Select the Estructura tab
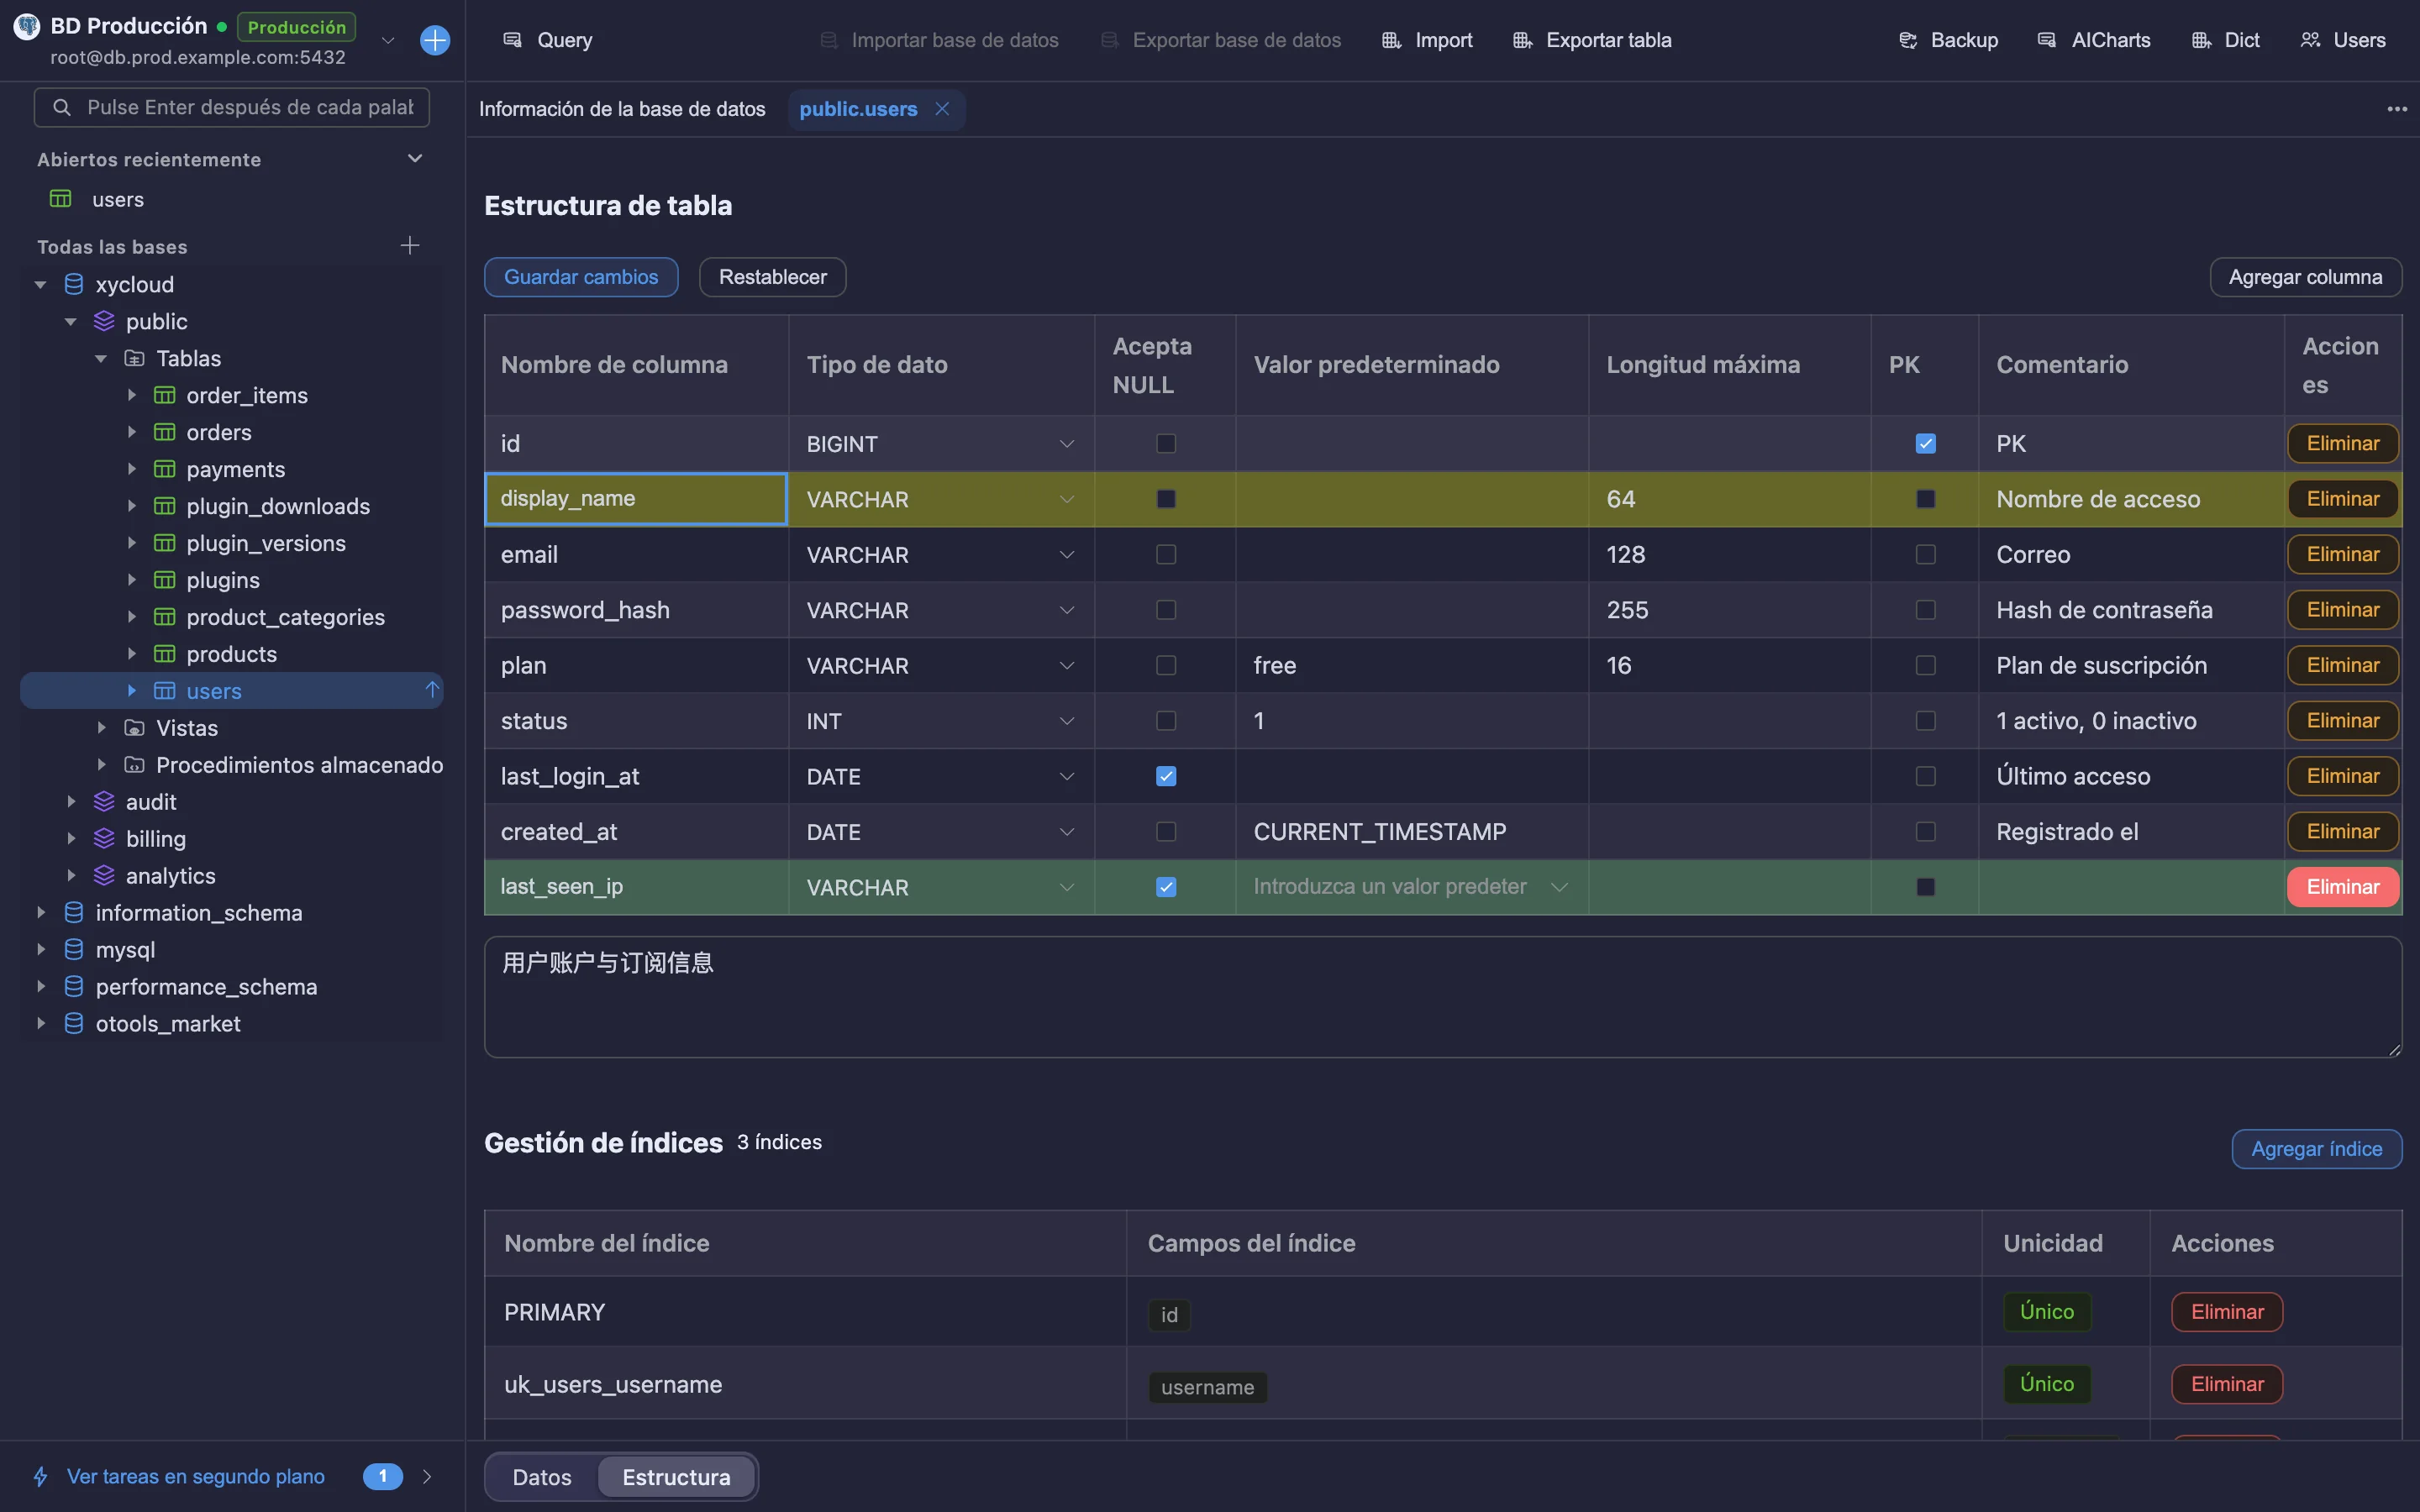Screen dimensions: 2420x1512 pyautogui.click(x=676, y=1477)
